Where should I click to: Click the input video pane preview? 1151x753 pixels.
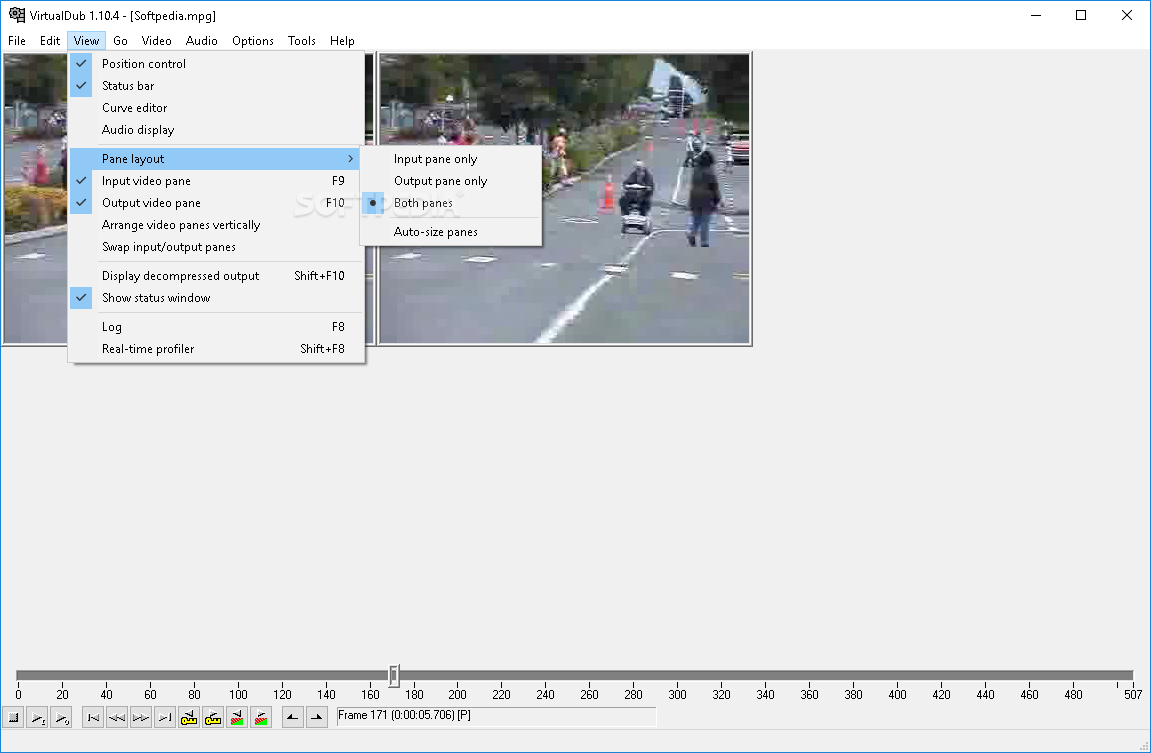pos(35,198)
